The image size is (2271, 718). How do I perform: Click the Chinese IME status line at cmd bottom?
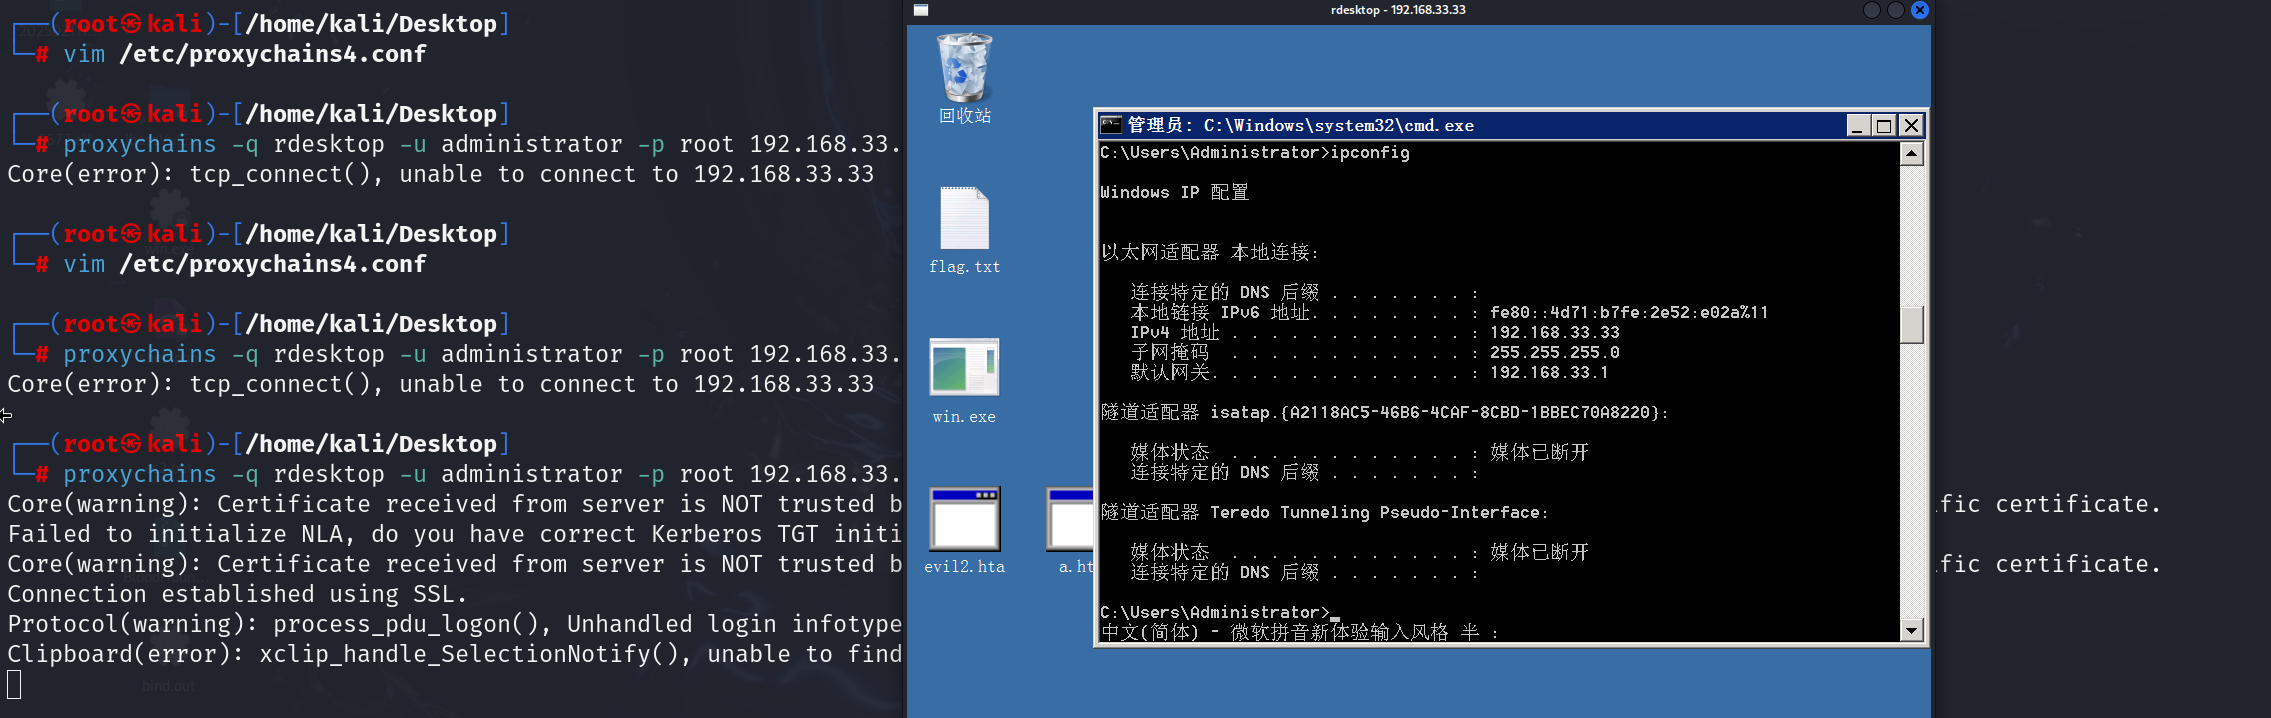[x=1300, y=632]
